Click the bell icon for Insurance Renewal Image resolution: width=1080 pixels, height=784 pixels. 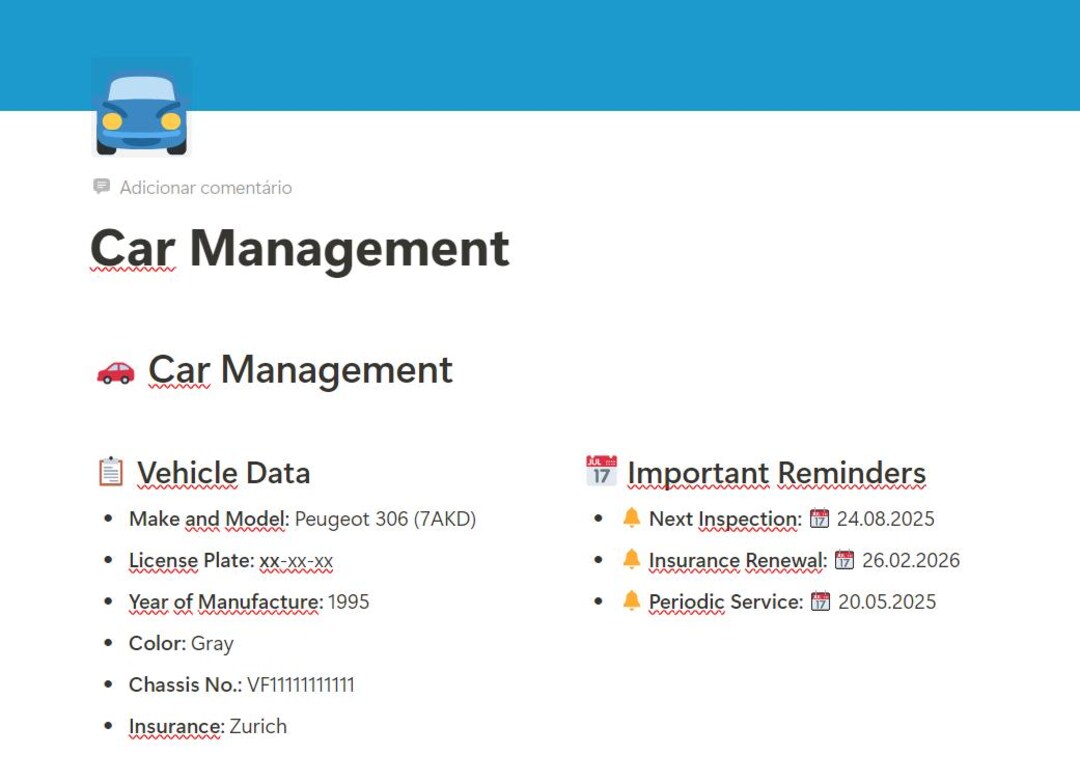(631, 559)
